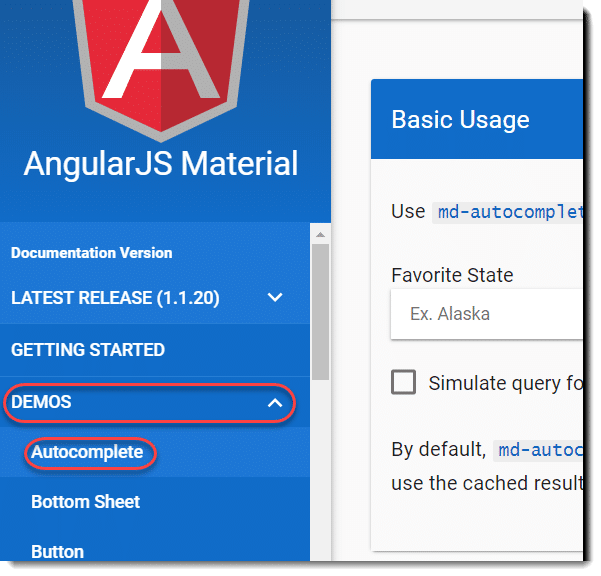The image size is (601, 576).
Task: Open the Button demo
Action: (x=57, y=552)
